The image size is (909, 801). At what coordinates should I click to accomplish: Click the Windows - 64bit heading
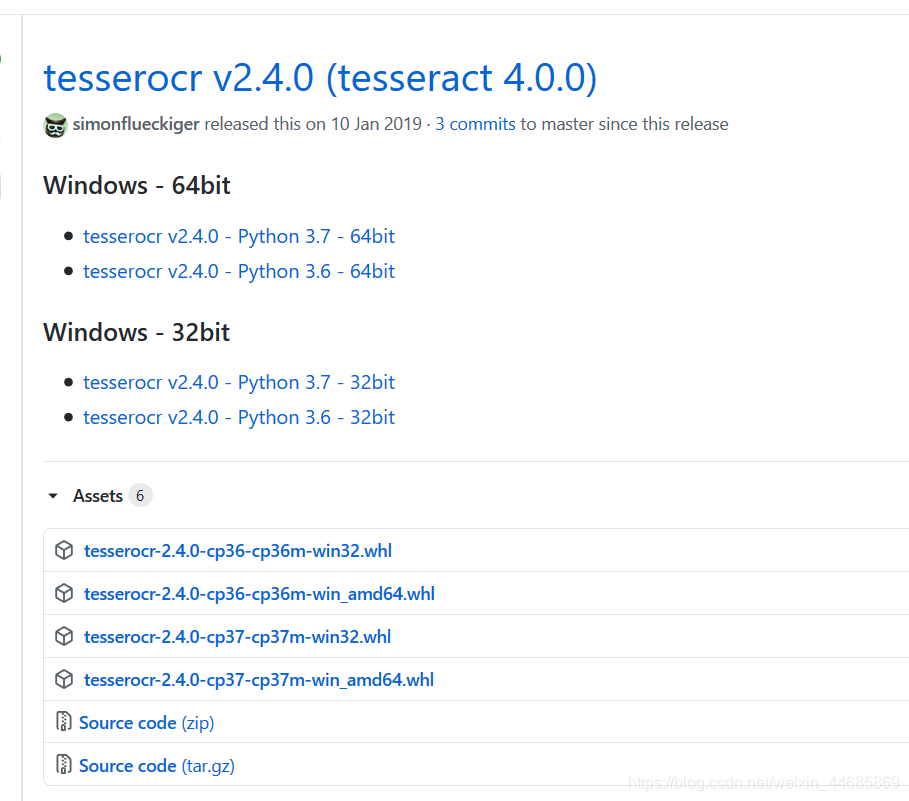pyautogui.click(x=137, y=186)
